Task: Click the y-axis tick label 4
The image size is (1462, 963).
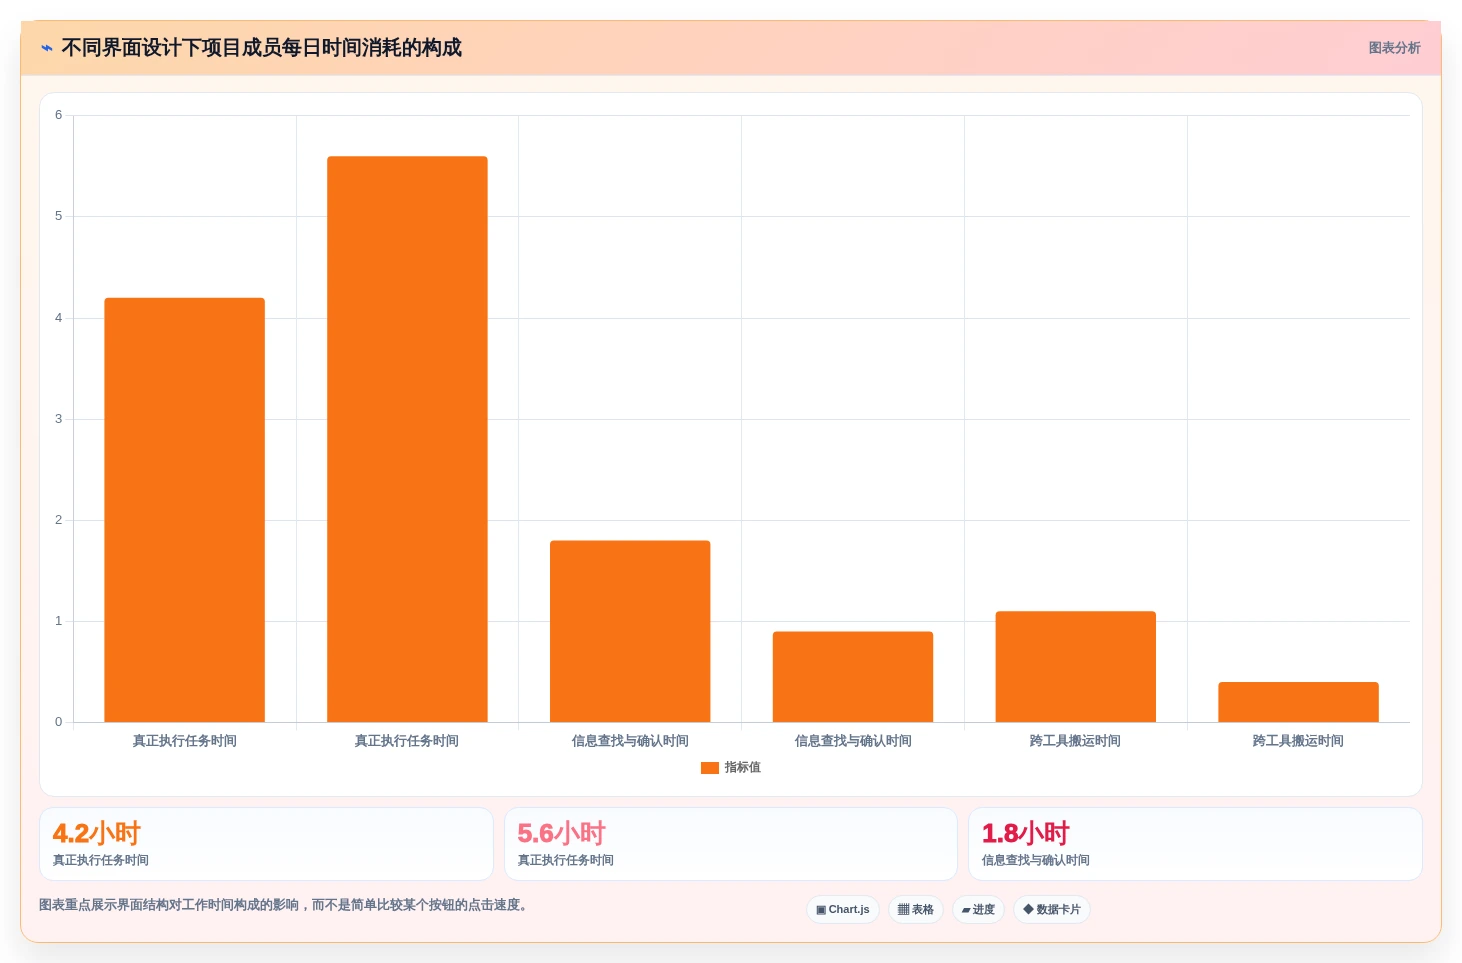Action: [x=58, y=318]
